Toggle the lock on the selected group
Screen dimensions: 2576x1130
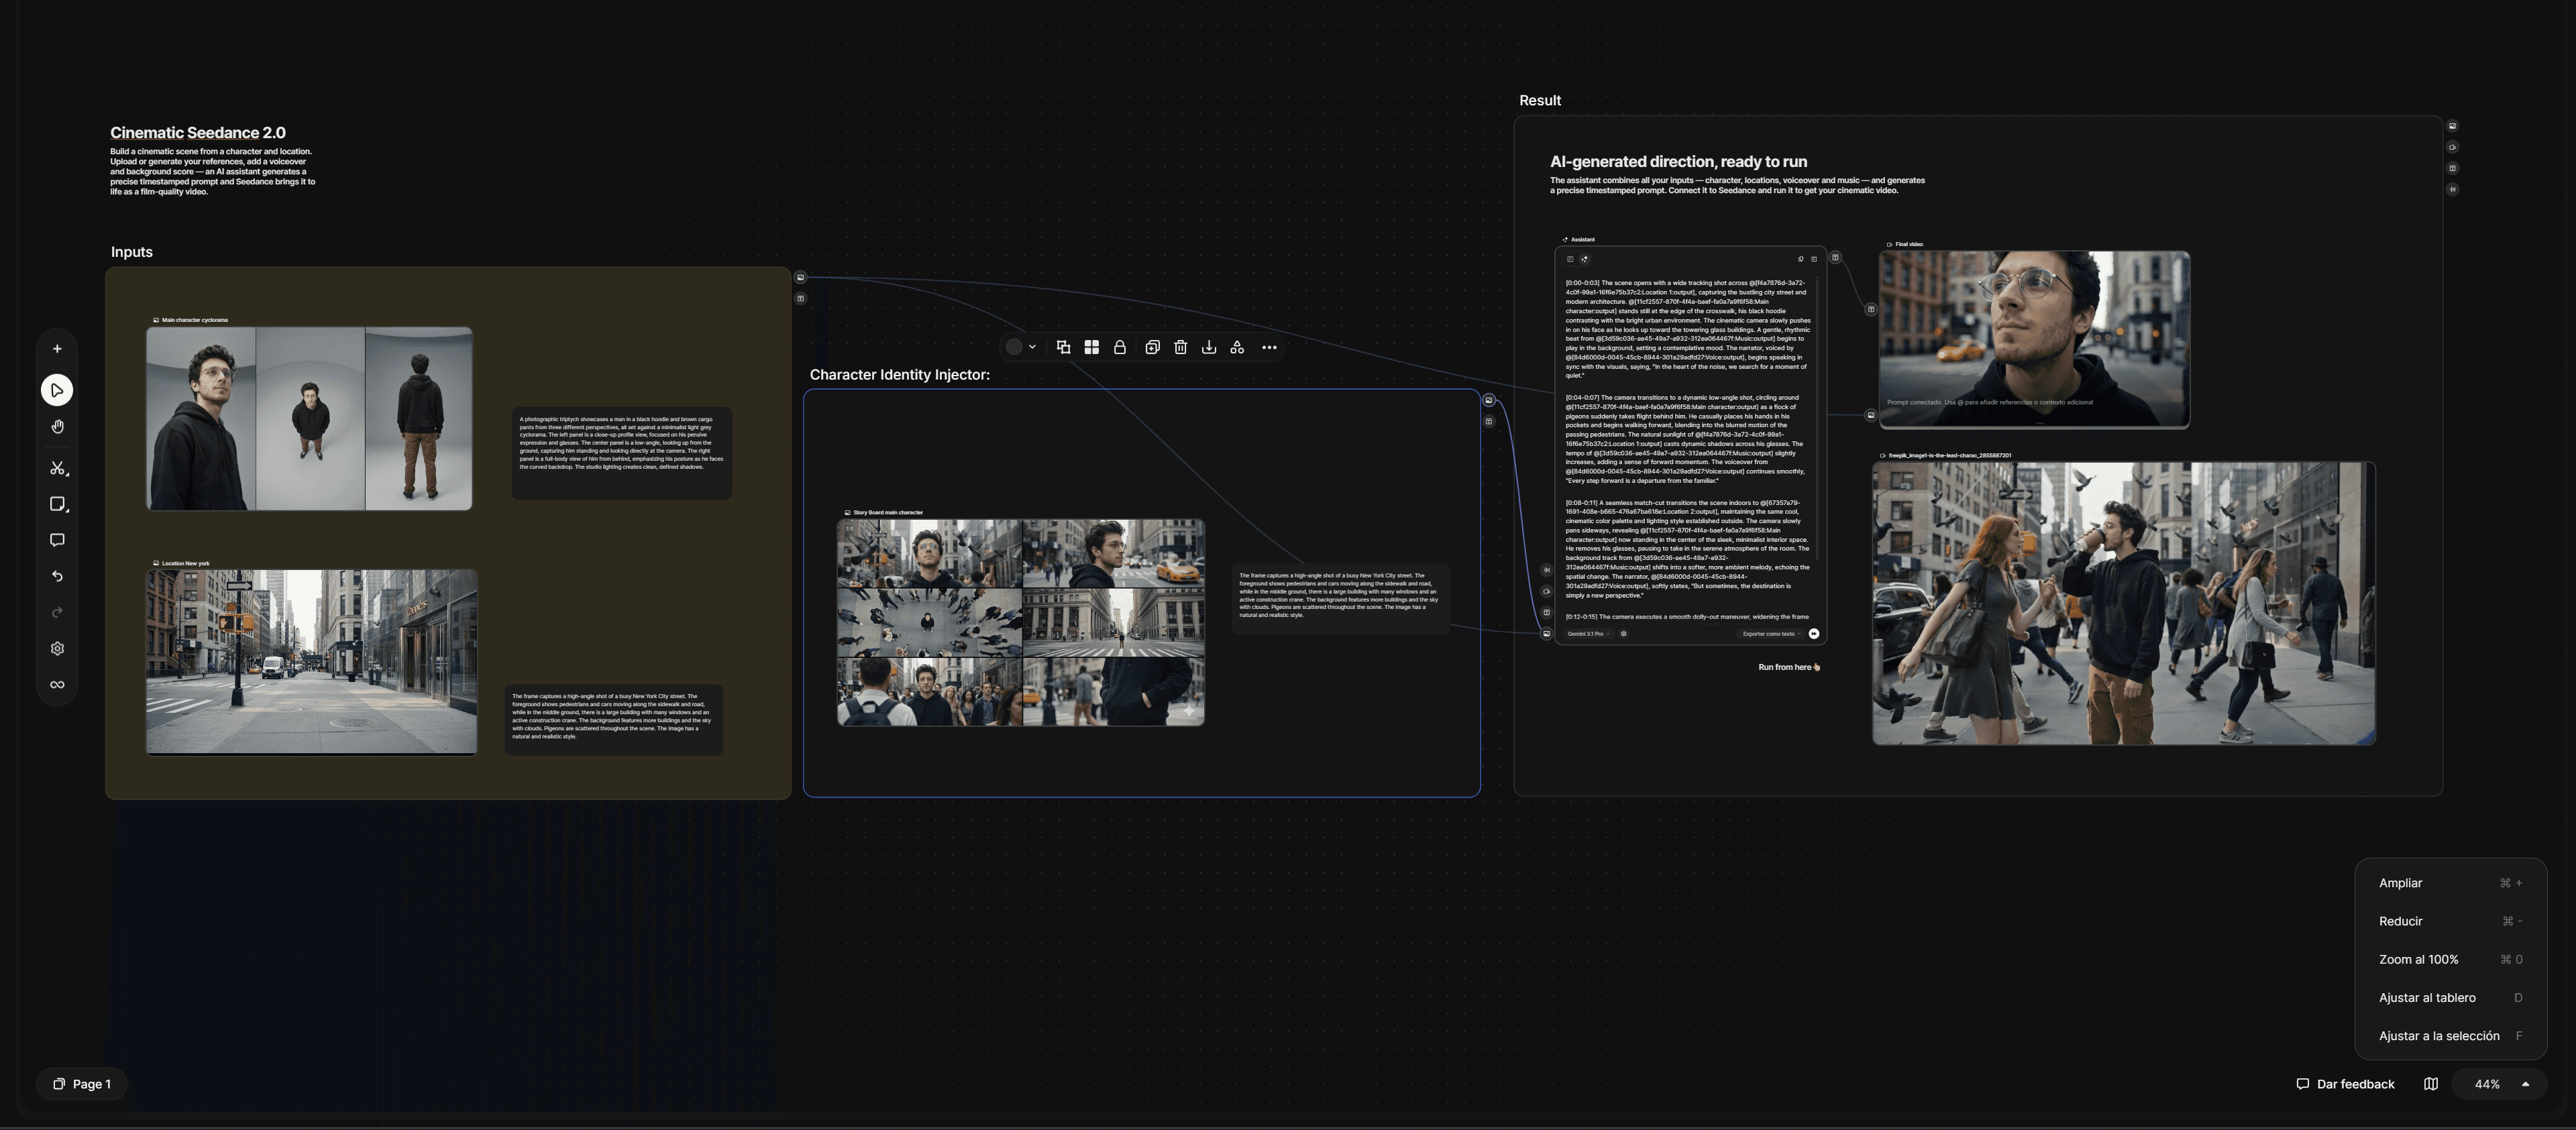(1120, 347)
